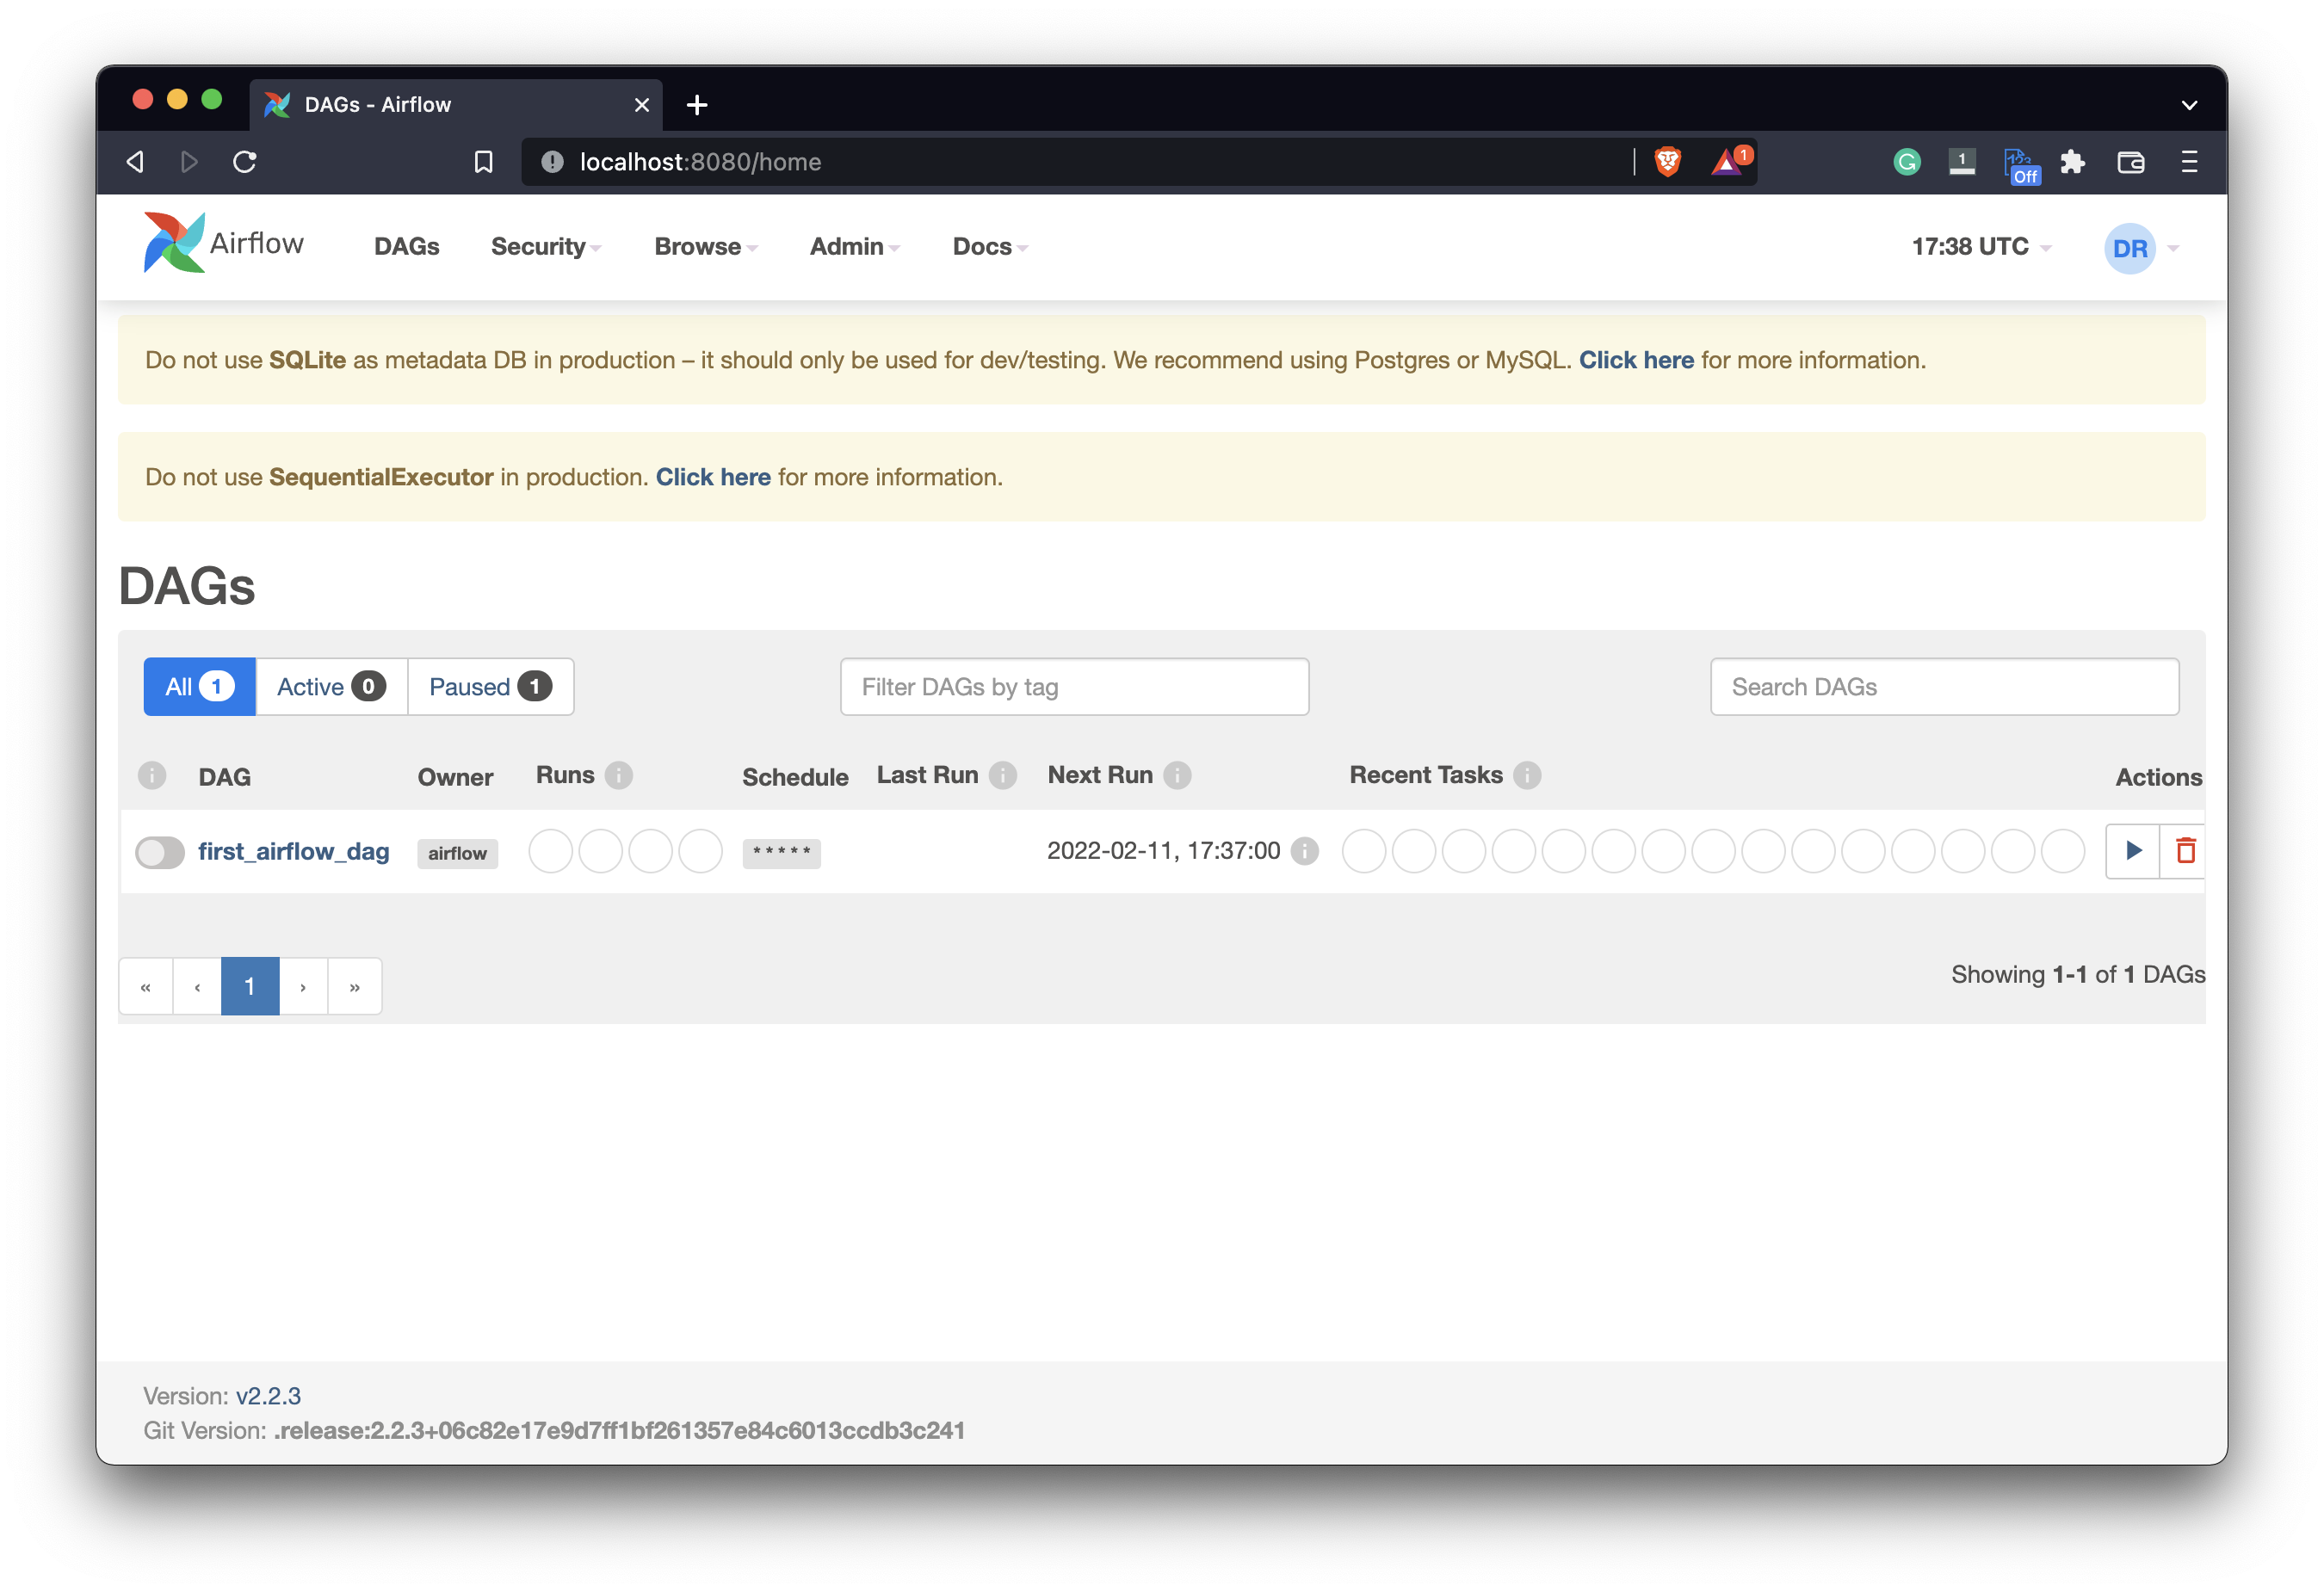This screenshot has height=1592, width=2324.
Task: Filter DAGs by Paused status
Action: 489,686
